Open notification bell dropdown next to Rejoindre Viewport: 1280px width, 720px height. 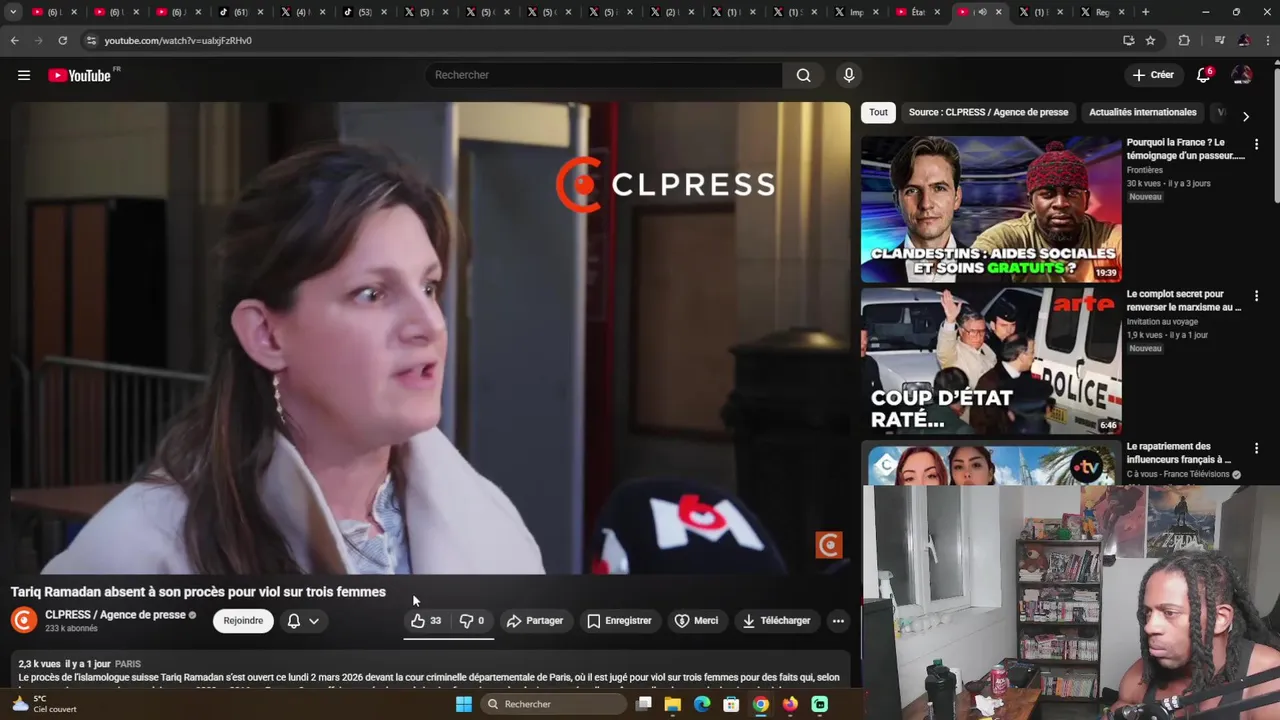303,621
